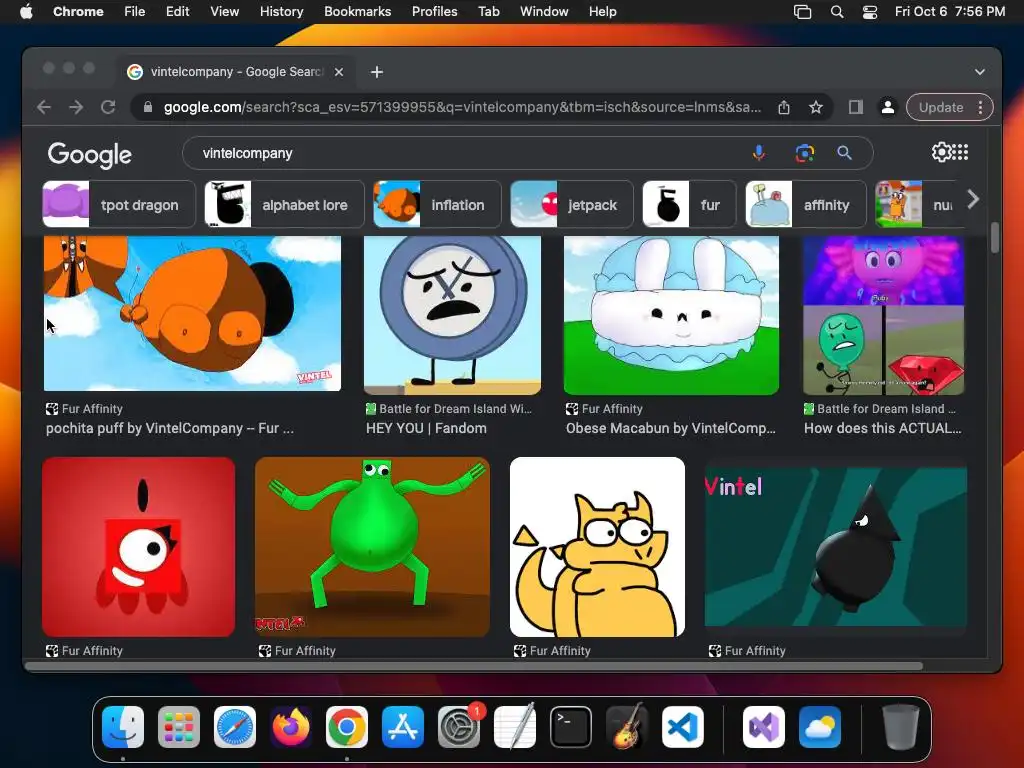Click the voice search microphone icon
This screenshot has height=768, width=1024.
click(758, 153)
